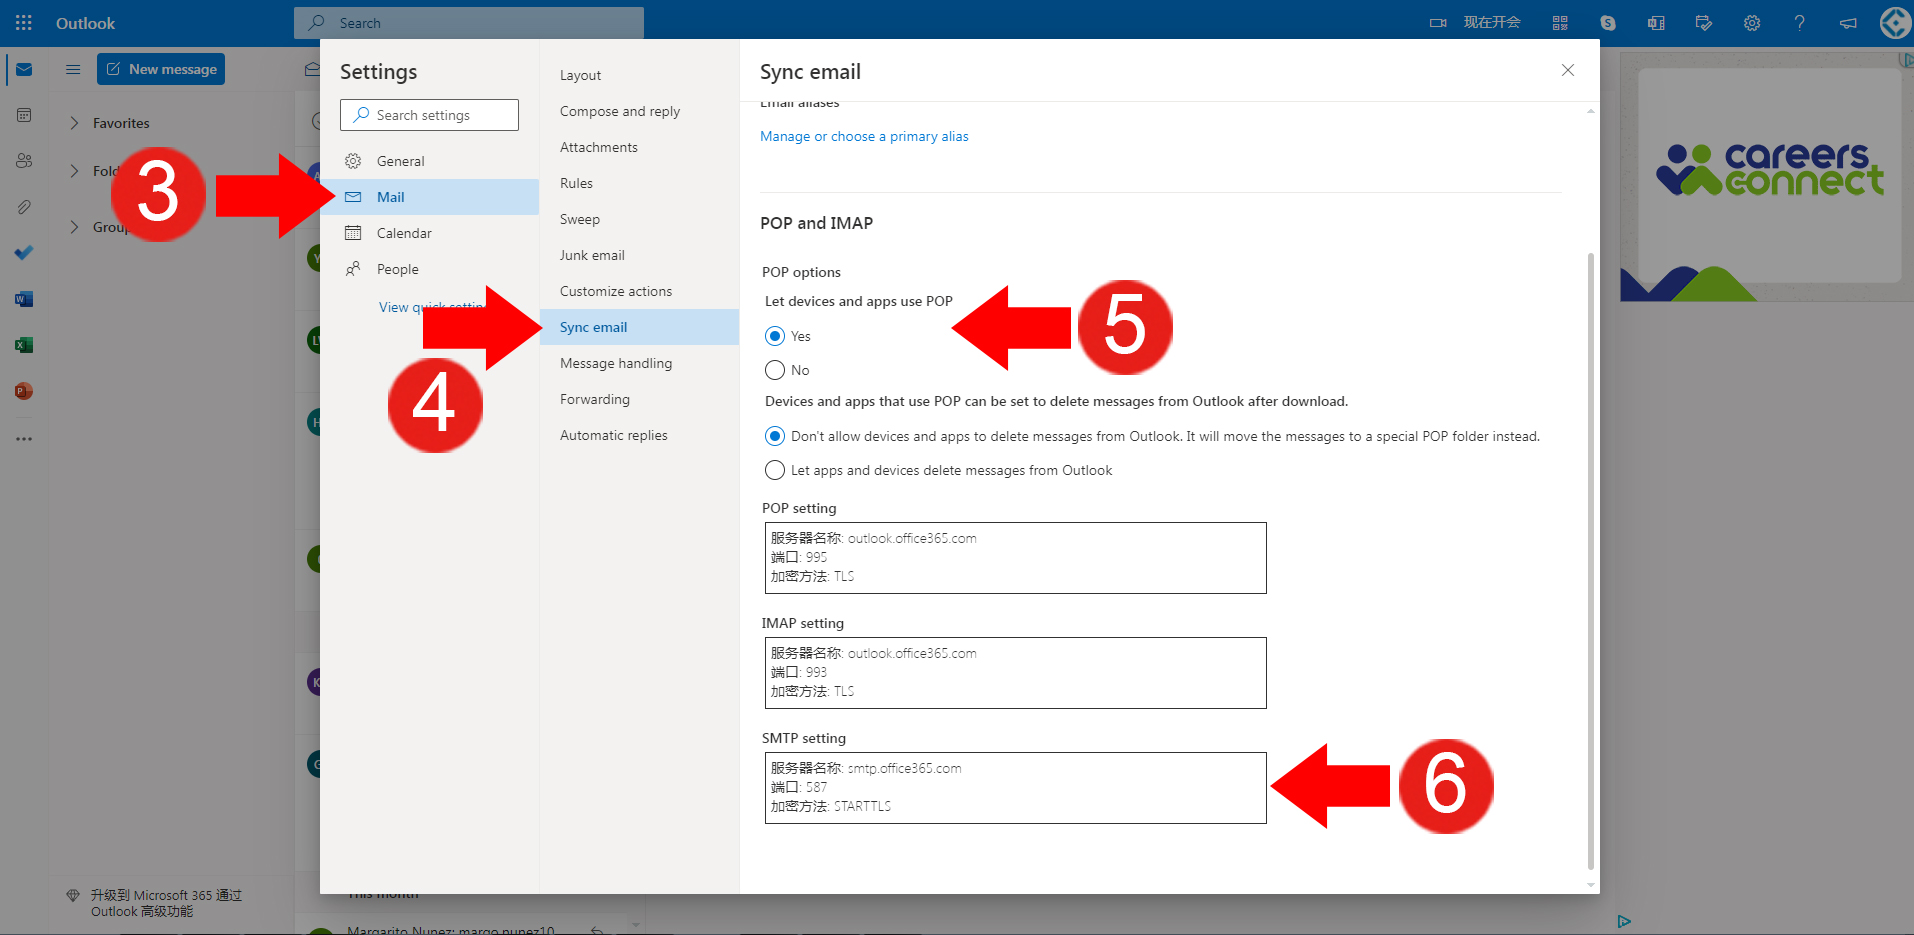Close the Settings dialog
Viewport: 1914px width, 935px height.
click(1568, 70)
